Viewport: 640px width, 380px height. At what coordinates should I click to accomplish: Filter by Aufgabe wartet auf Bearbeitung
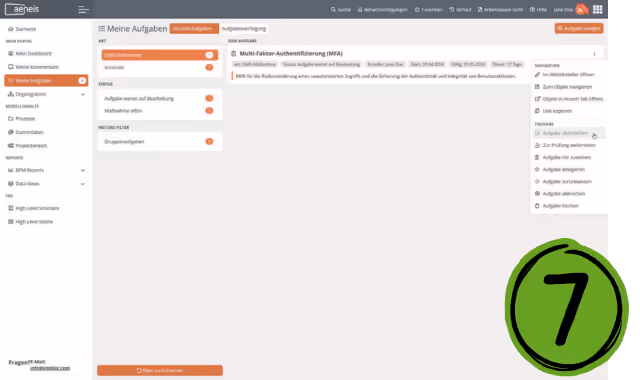(160, 98)
